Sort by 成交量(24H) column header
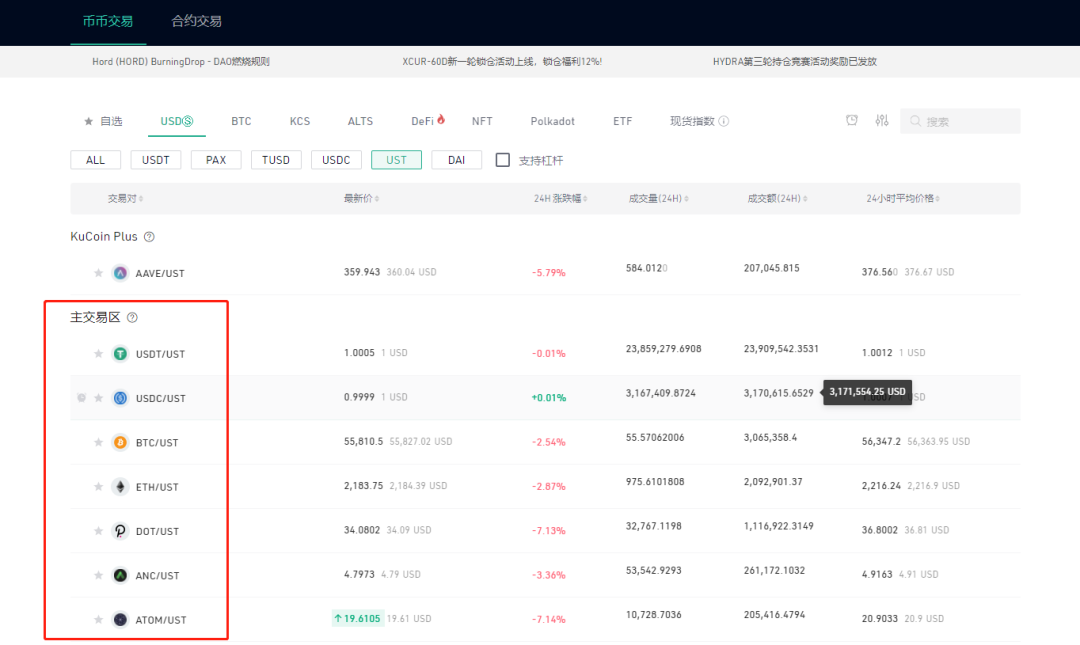The height and width of the screenshot is (645, 1080). tap(658, 198)
